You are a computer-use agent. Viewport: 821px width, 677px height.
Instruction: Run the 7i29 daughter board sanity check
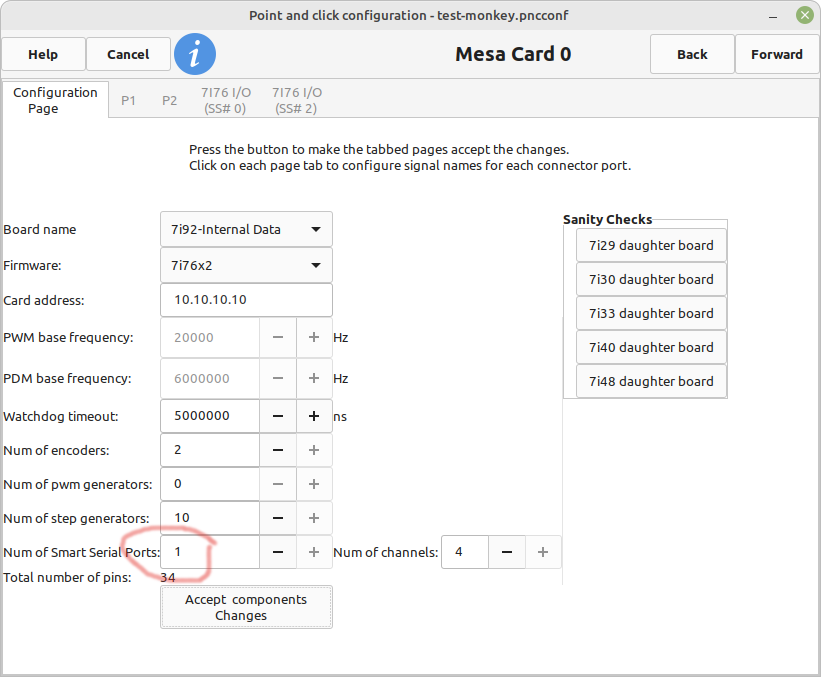tap(651, 246)
